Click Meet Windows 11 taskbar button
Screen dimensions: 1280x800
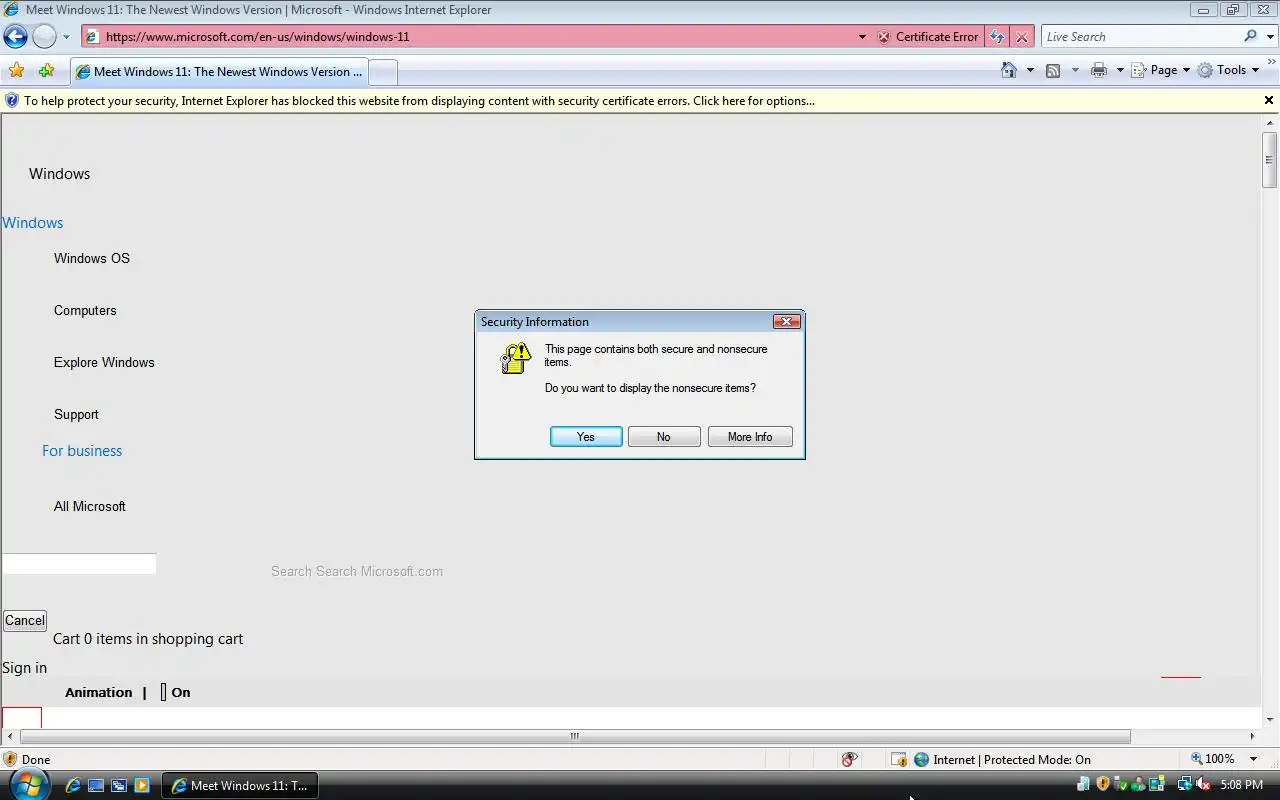pos(241,785)
